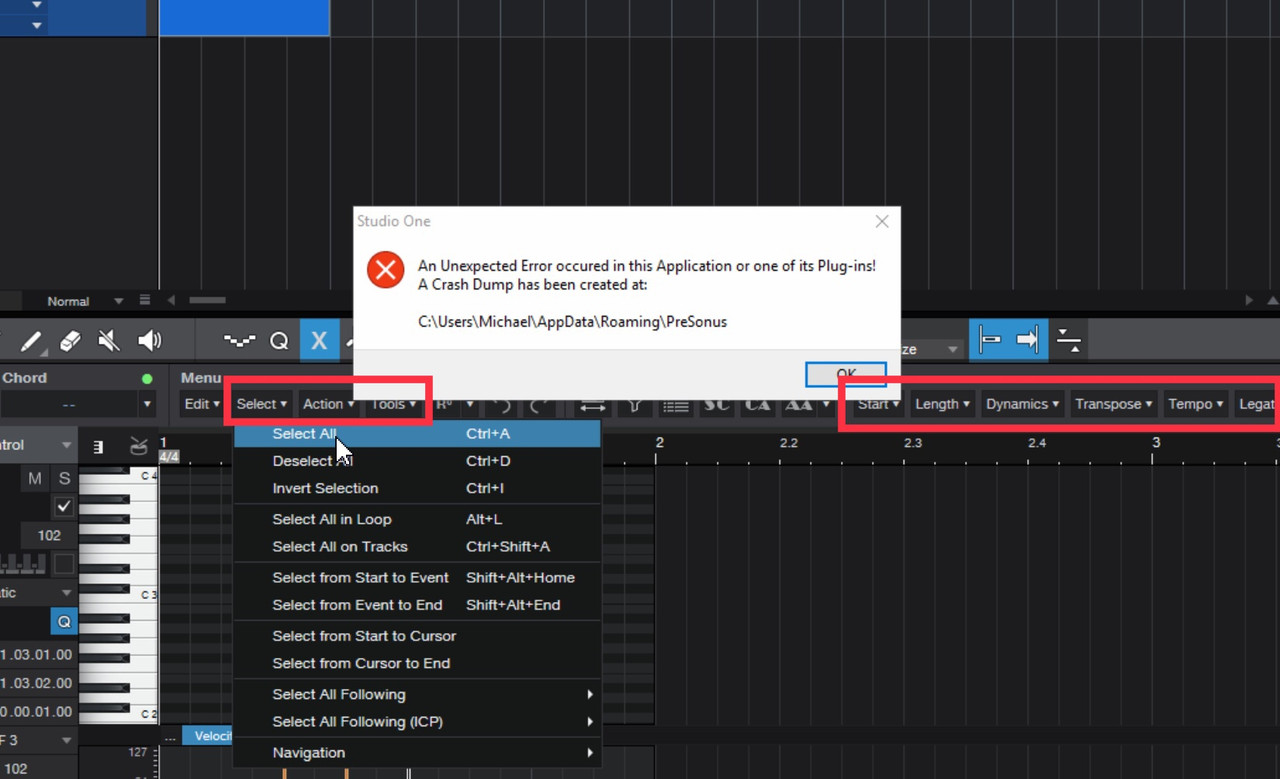This screenshot has height=779, width=1280.
Task: Toggle snap to event start icon
Action: [x=989, y=340]
